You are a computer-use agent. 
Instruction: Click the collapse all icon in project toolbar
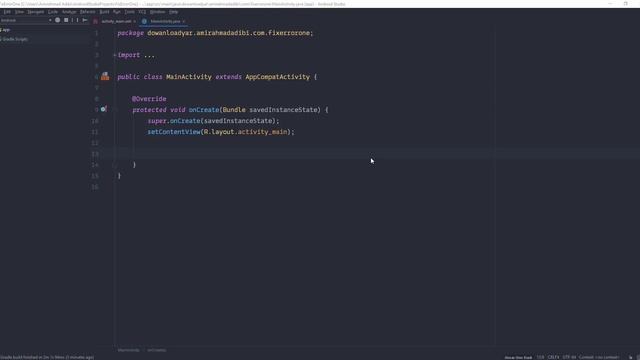[66, 20]
